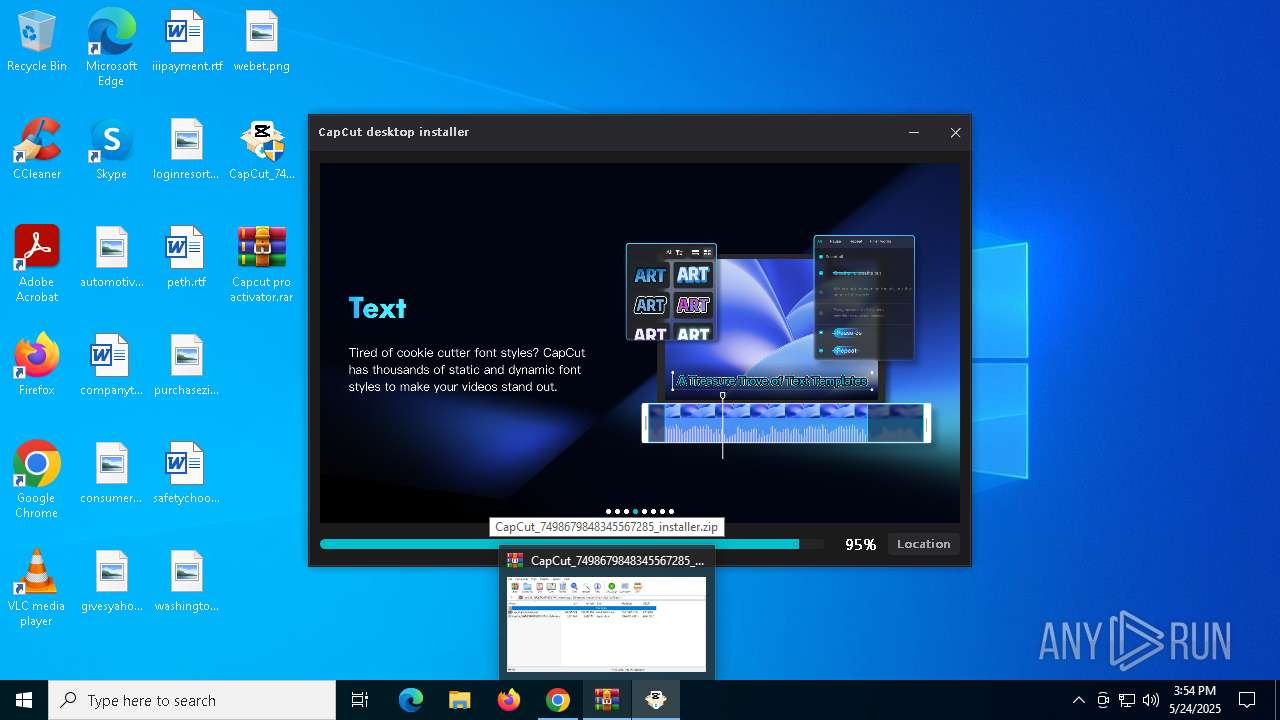Open network status tray icon
Viewport: 1280px width, 720px height.
(x=1127, y=700)
